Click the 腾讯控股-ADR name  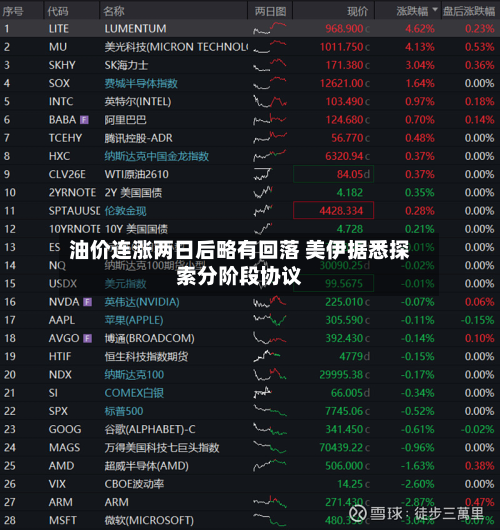click(139, 138)
